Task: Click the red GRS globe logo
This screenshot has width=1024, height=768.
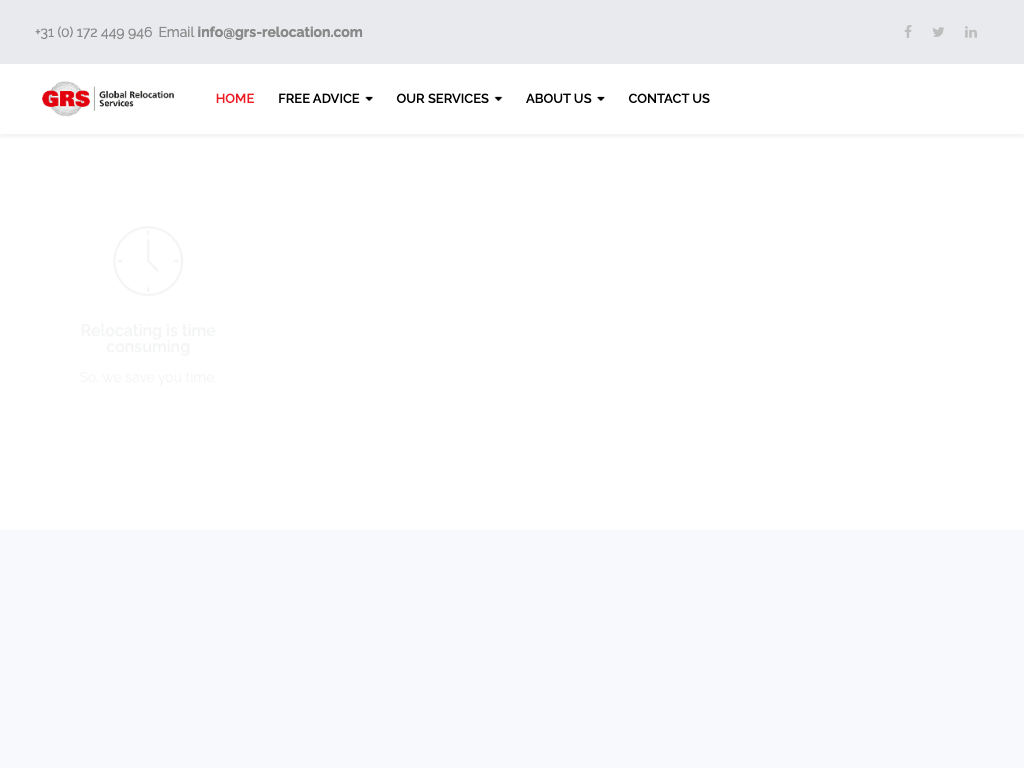Action: [66, 99]
